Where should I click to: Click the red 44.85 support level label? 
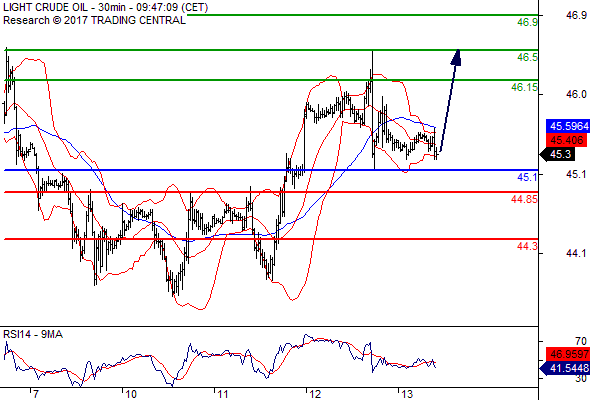click(524, 199)
